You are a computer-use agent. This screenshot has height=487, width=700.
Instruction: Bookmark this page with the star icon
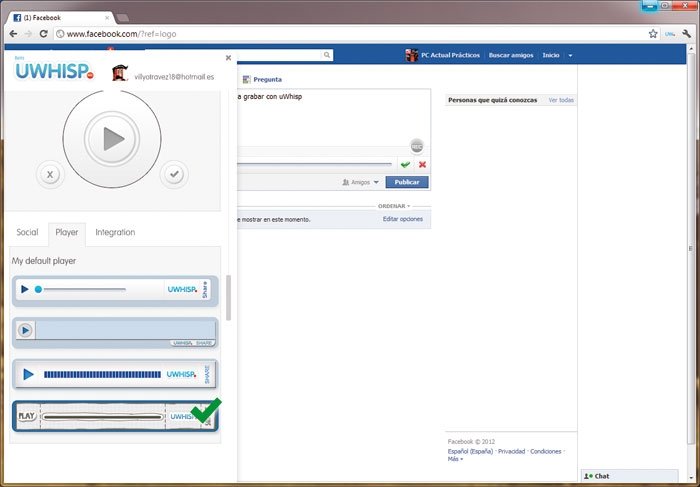pos(653,34)
